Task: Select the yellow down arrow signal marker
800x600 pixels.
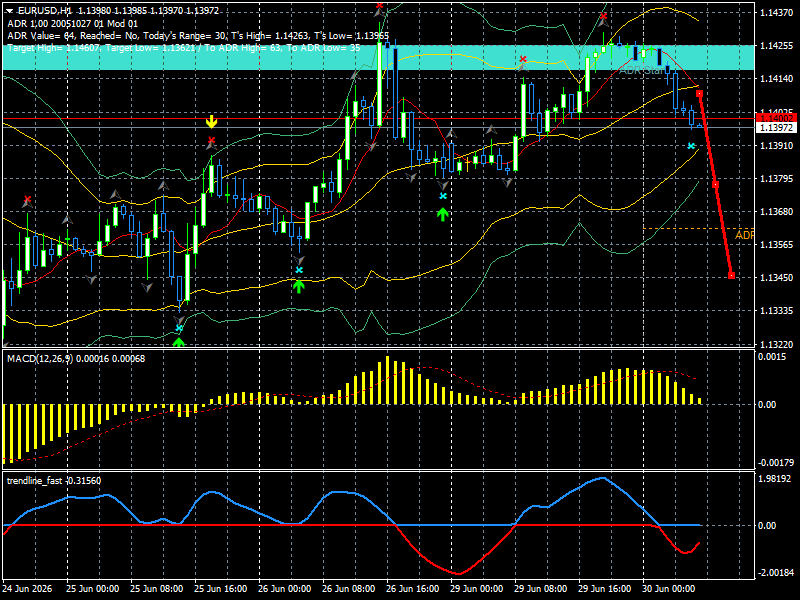Action: [x=211, y=122]
